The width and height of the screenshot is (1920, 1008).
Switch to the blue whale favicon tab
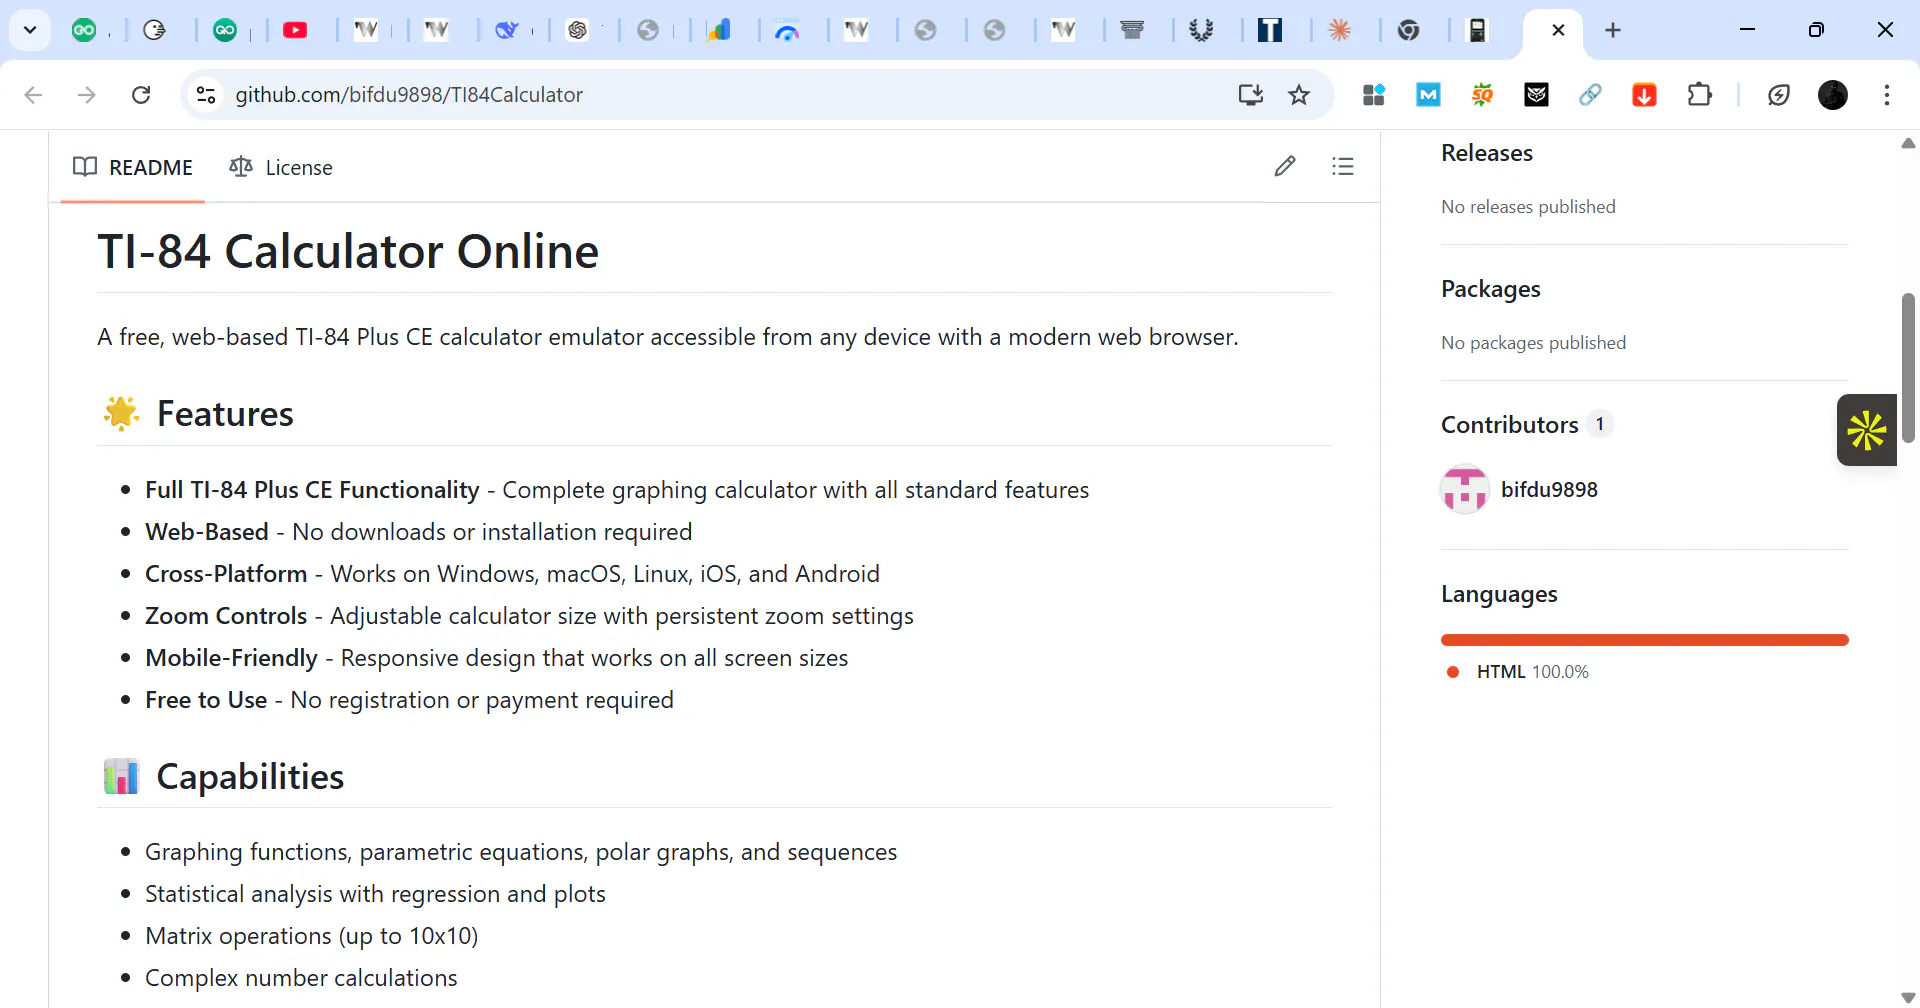coord(507,30)
